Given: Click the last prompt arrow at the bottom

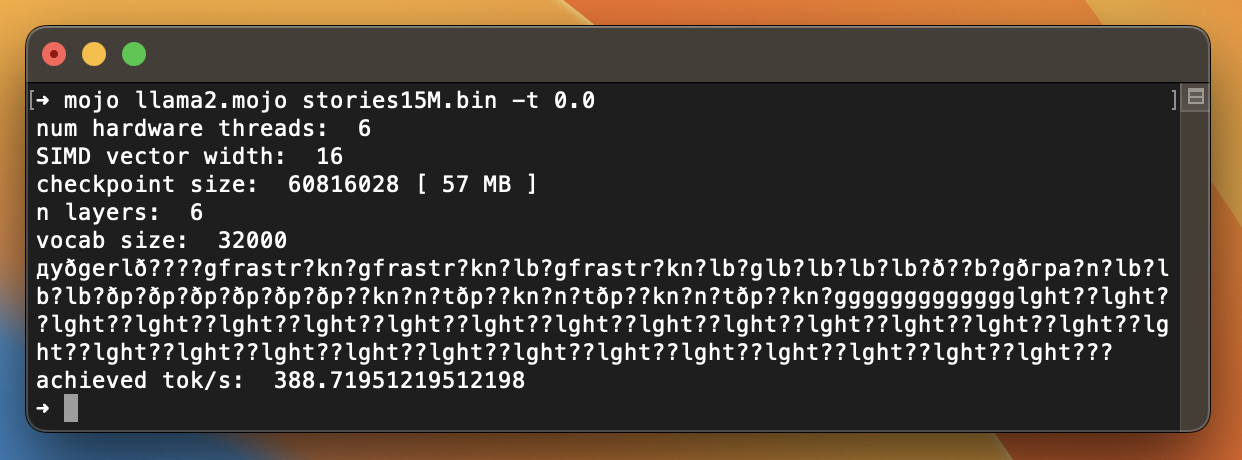Looking at the screenshot, I should [x=43, y=408].
